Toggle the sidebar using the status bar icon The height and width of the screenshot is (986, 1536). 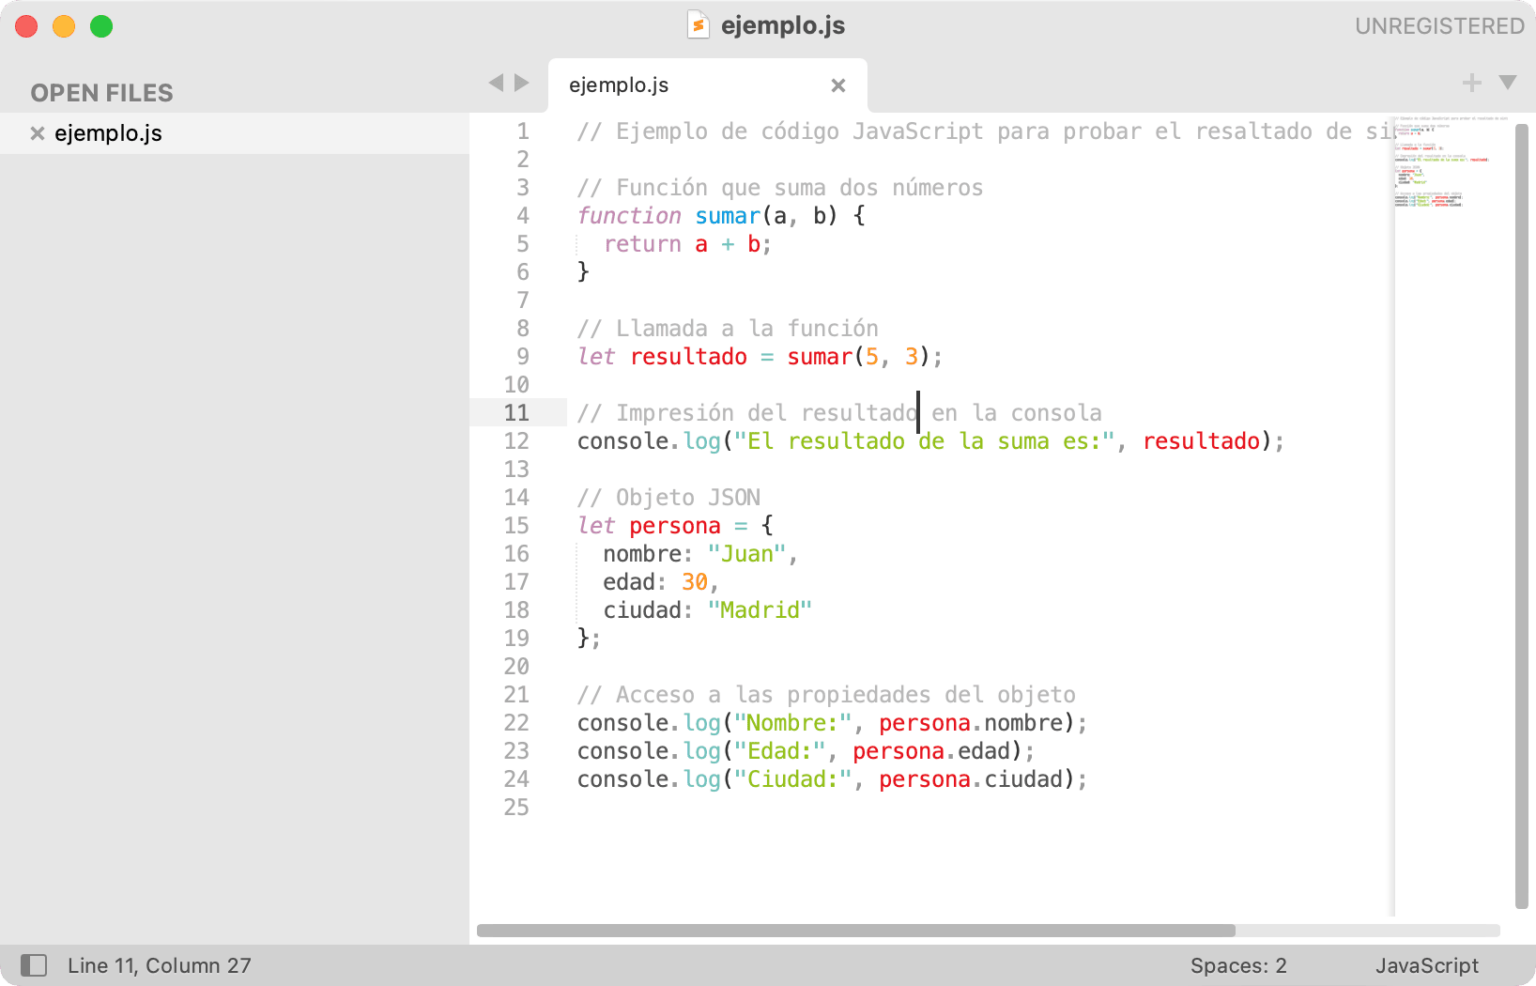pos(34,965)
